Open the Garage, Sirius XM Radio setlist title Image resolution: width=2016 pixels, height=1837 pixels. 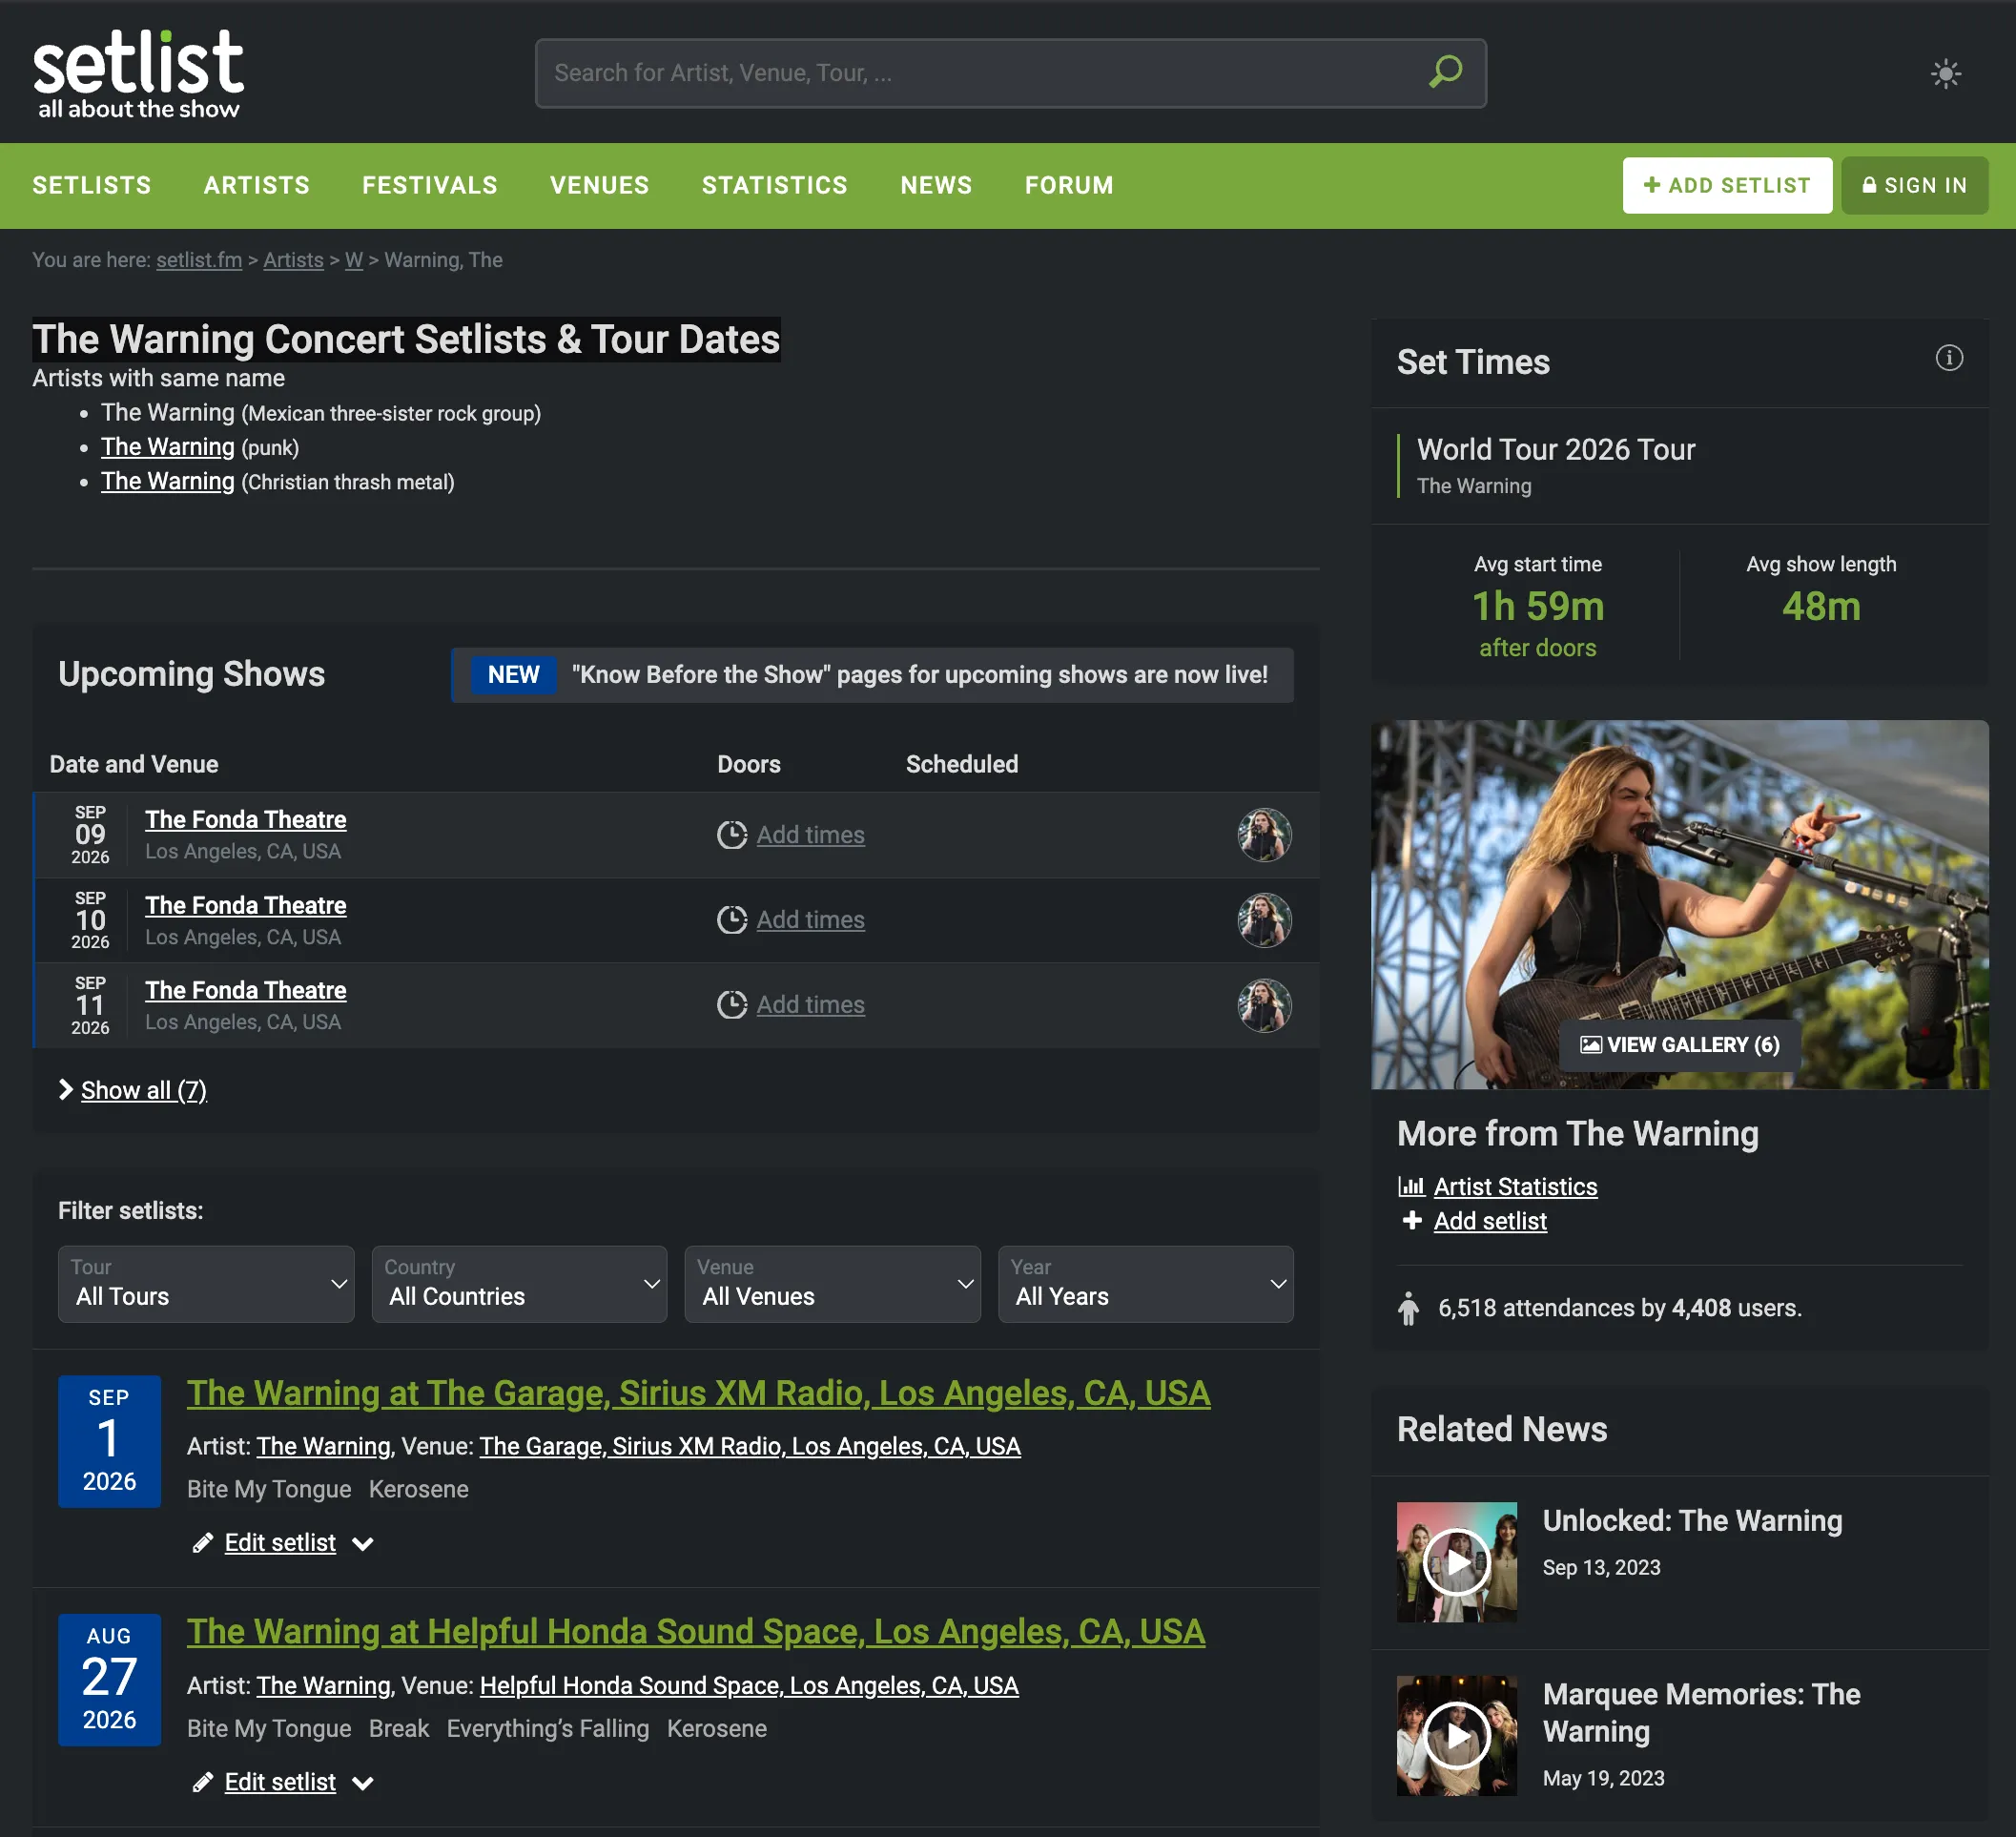(698, 1393)
